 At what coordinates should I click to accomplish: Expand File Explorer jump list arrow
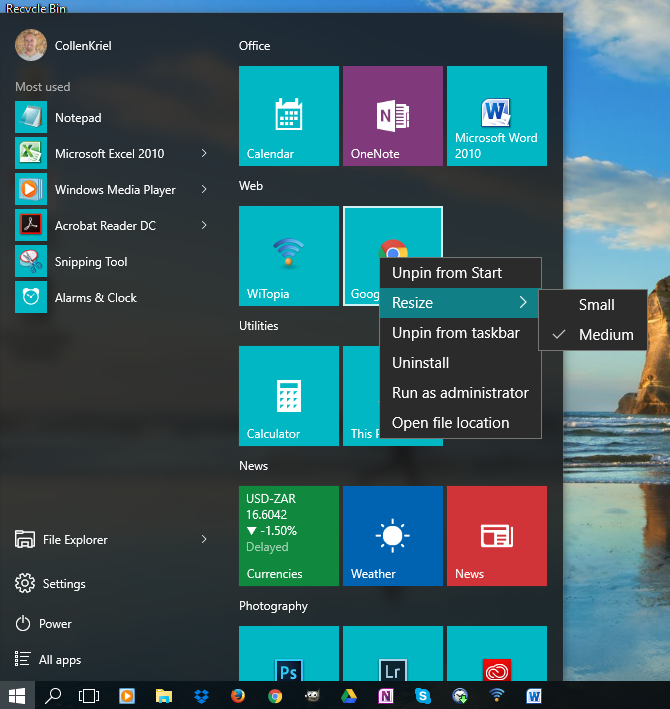[x=204, y=539]
